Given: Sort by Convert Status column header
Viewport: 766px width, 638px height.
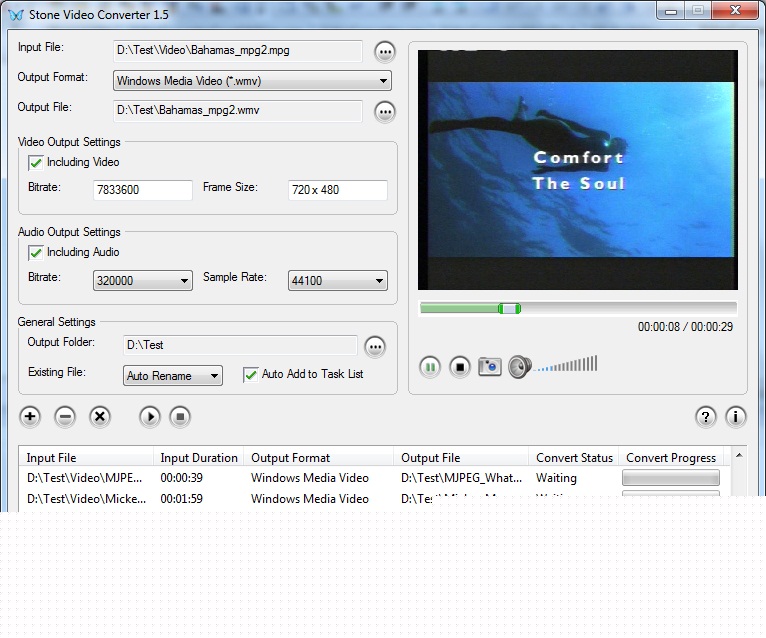Looking at the screenshot, I should [x=574, y=458].
